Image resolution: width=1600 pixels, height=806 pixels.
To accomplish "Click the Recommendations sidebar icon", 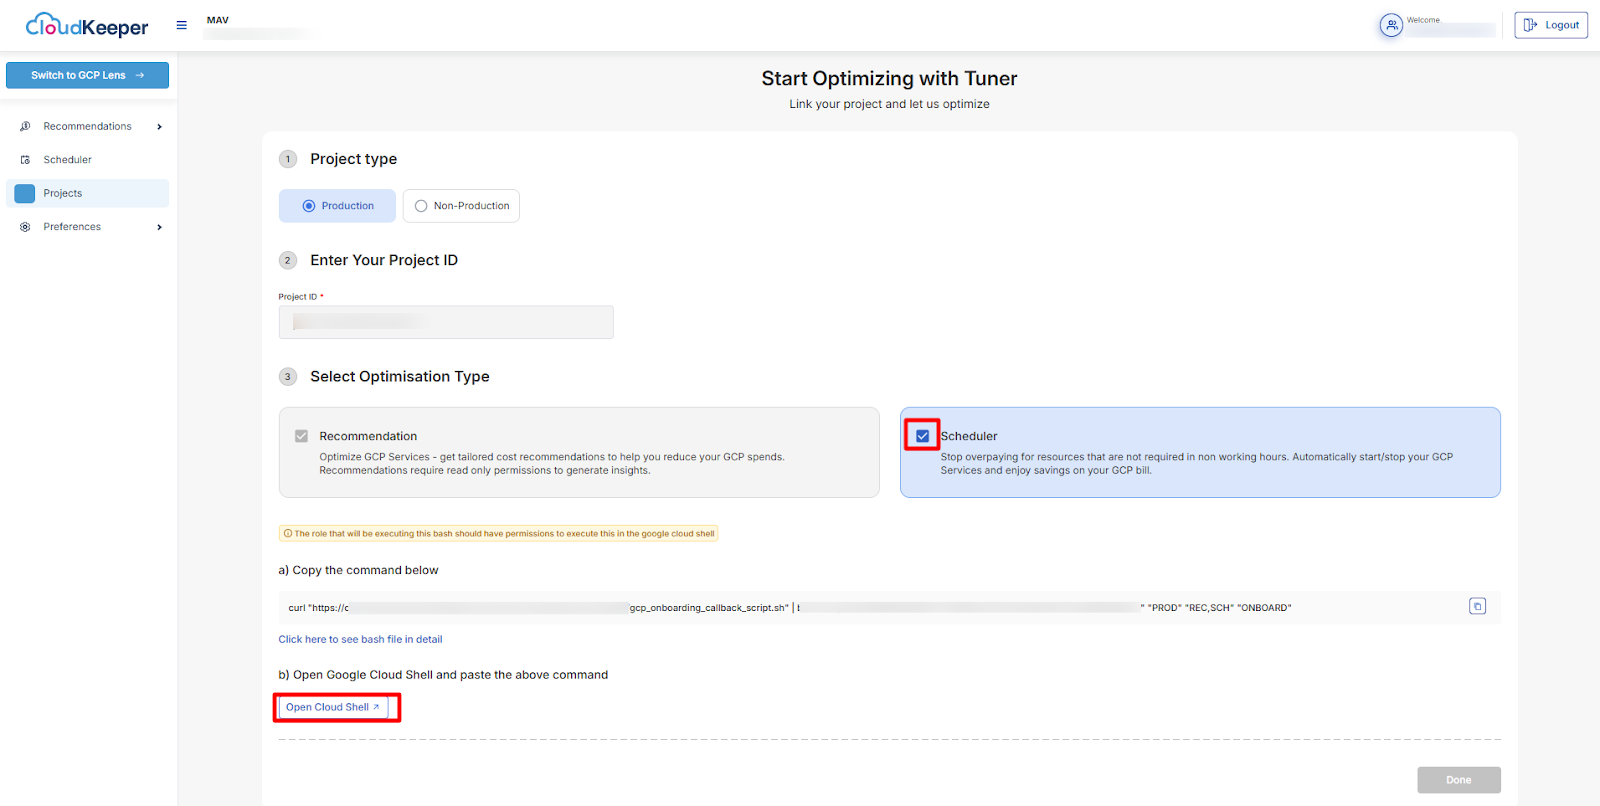I will (25, 127).
